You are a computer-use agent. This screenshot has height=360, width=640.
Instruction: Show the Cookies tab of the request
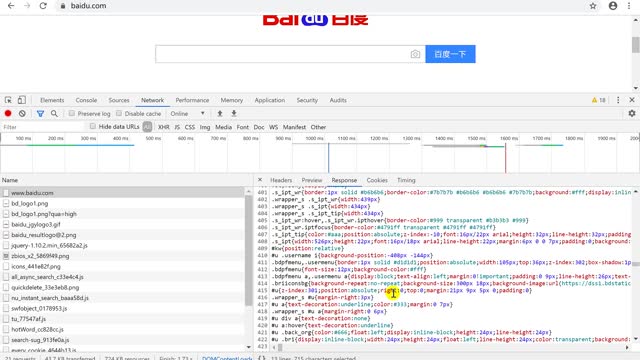[377, 180]
